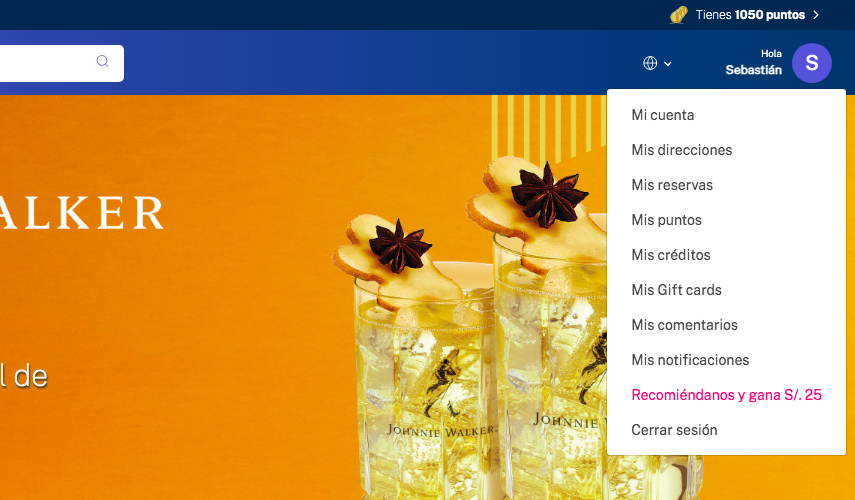Check Mis notificaciones
855x500 pixels.
(x=690, y=360)
